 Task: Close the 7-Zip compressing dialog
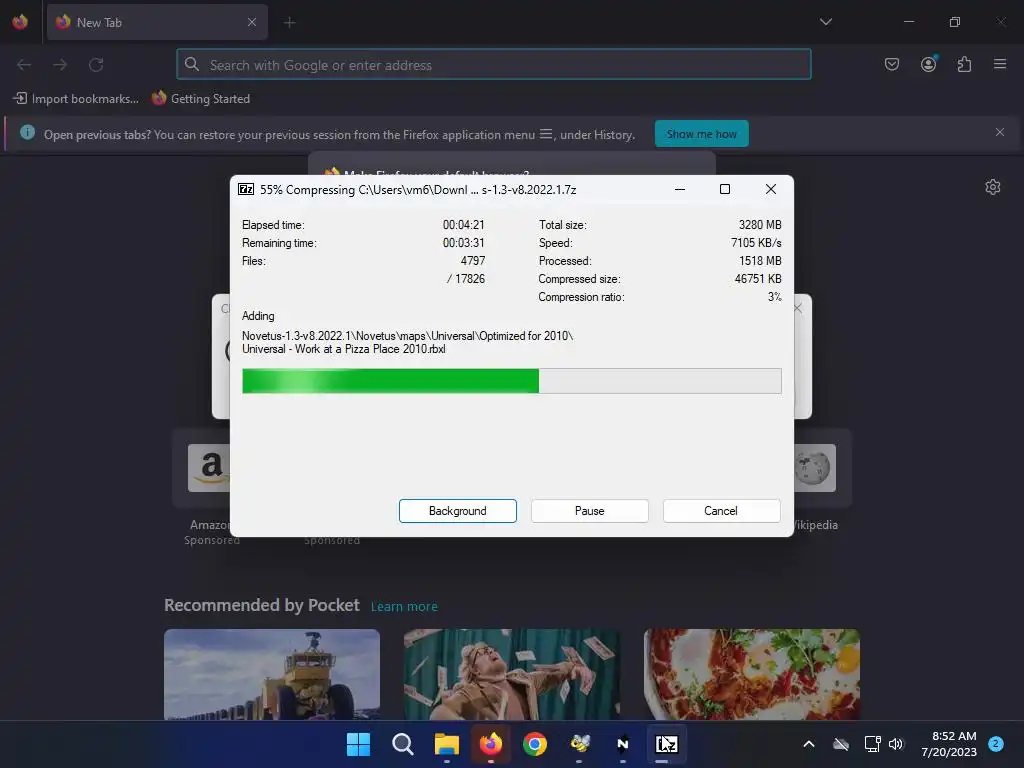click(x=771, y=189)
